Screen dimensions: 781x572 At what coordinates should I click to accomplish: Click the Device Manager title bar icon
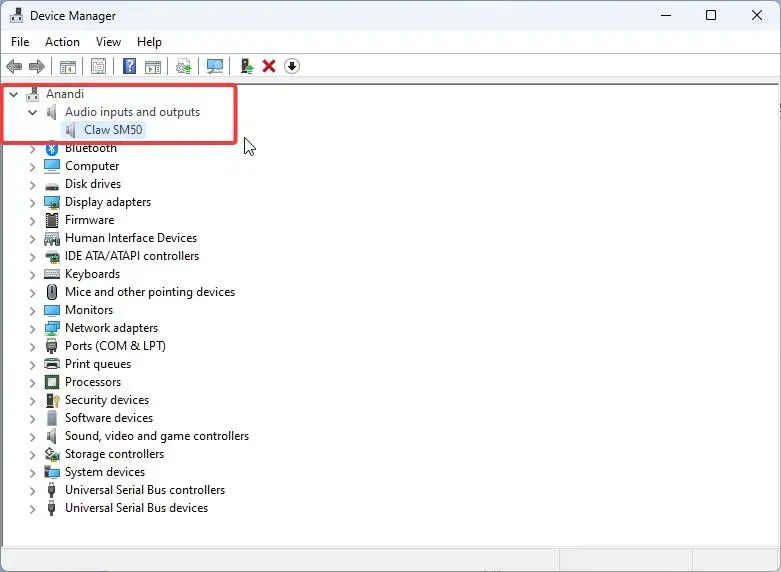16,15
